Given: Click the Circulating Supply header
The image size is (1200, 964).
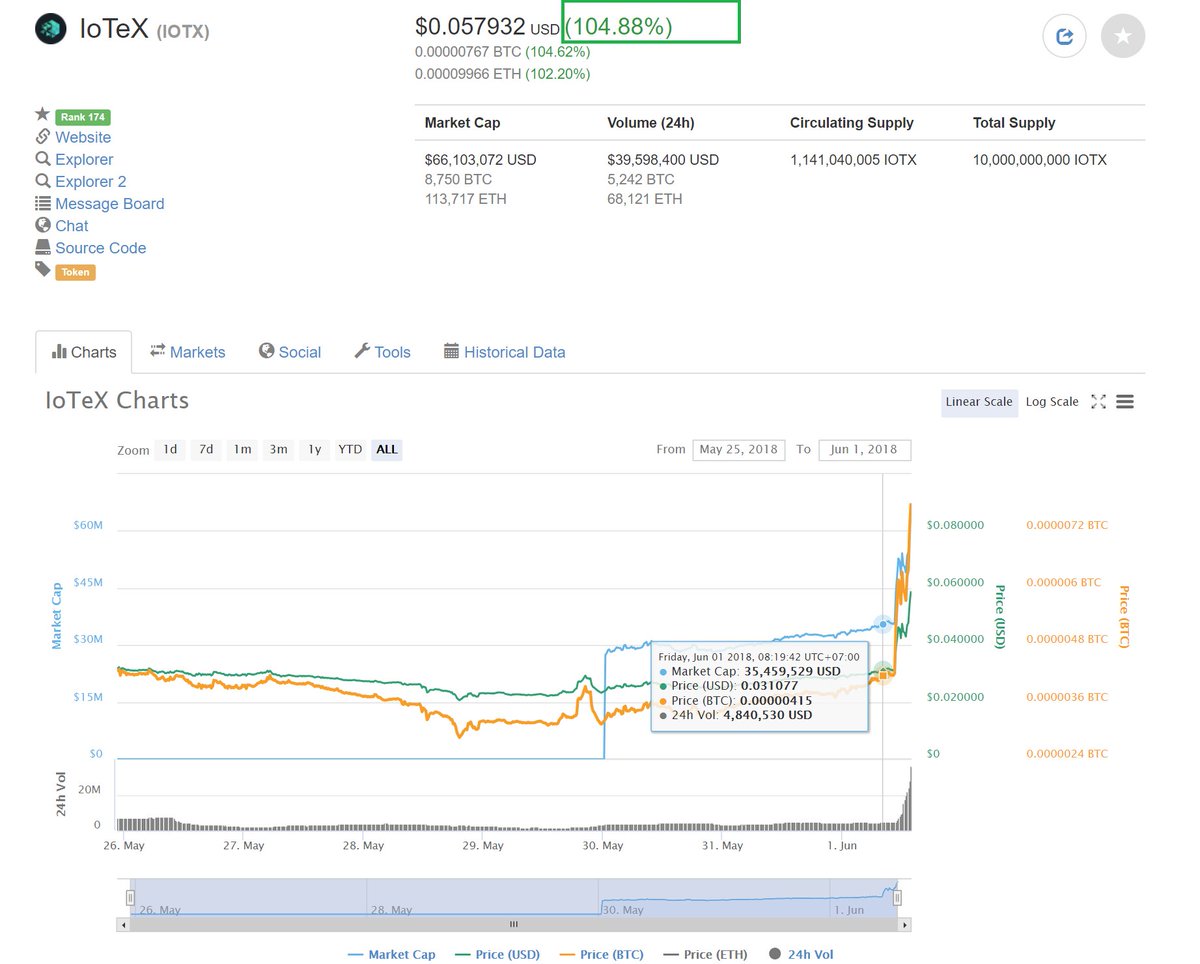Looking at the screenshot, I should (852, 123).
